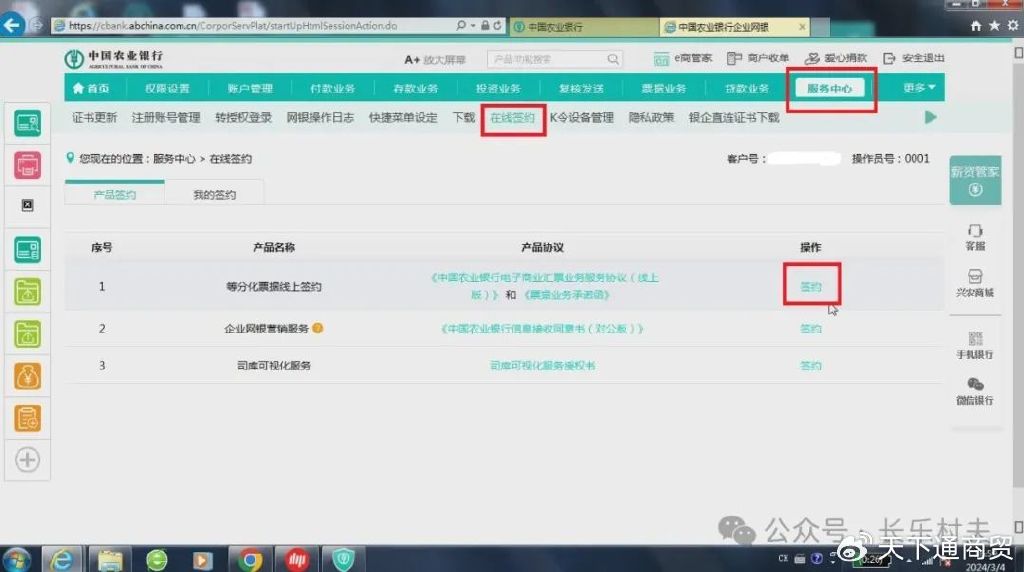
Task: Open 证书更新 submenu item
Action: click(95, 118)
